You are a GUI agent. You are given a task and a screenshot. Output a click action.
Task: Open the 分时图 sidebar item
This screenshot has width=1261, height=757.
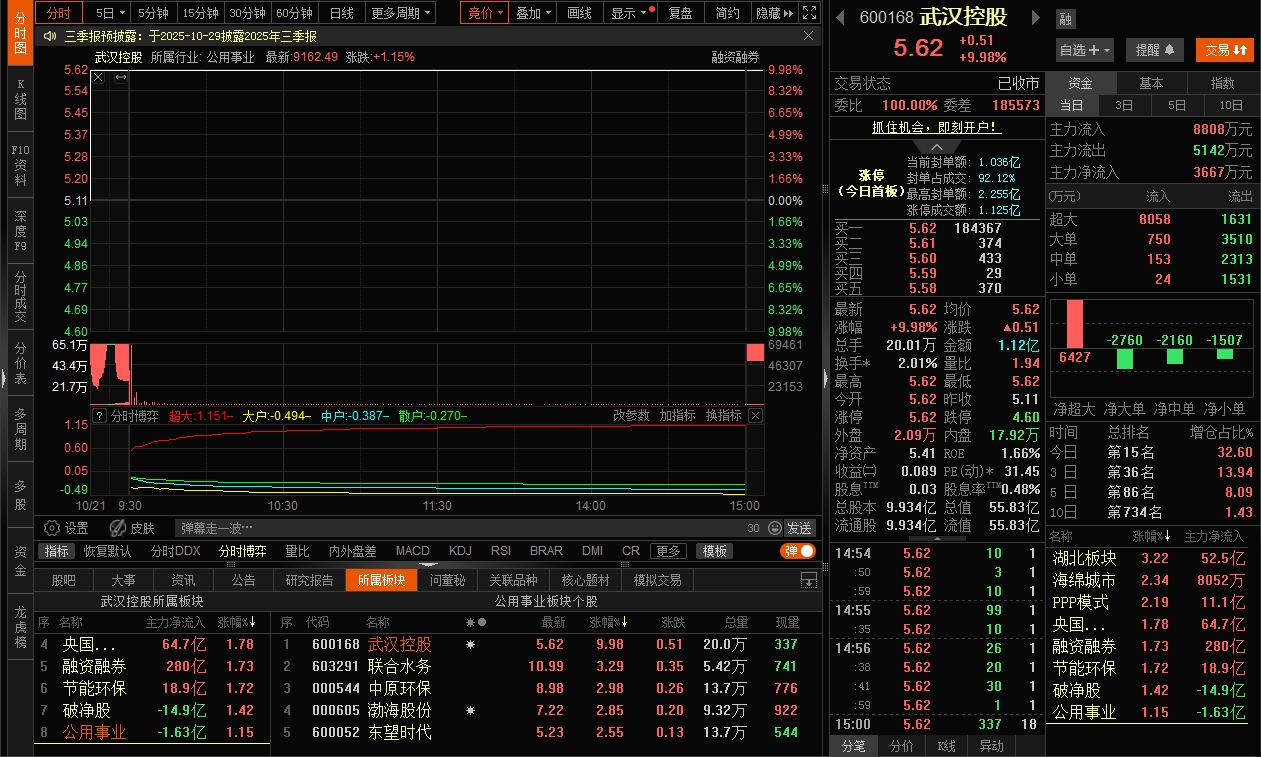coord(20,35)
